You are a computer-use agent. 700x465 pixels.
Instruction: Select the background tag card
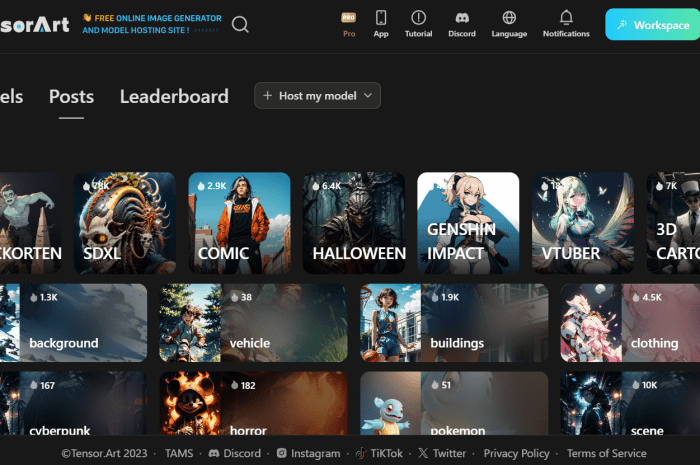click(x=73, y=323)
